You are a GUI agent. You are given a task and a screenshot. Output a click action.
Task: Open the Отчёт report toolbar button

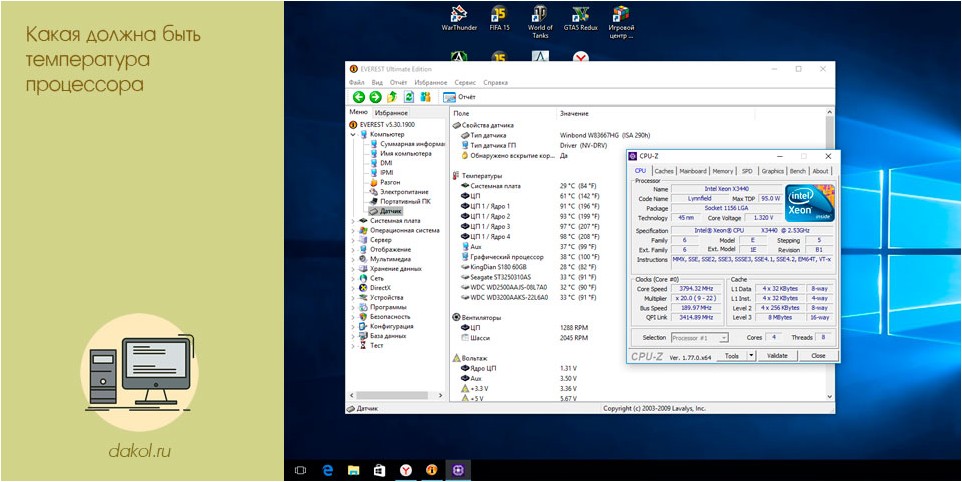point(460,97)
